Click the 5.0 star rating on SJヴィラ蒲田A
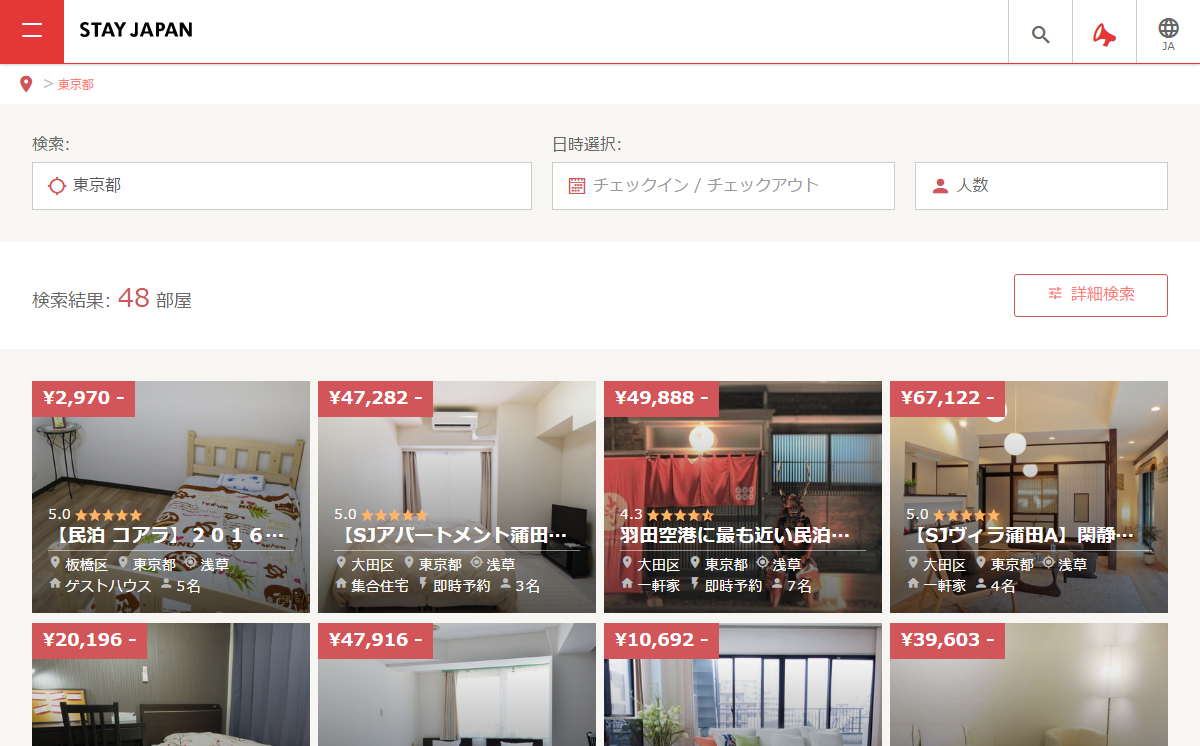Screen dimensions: 1200x746 (x=953, y=514)
